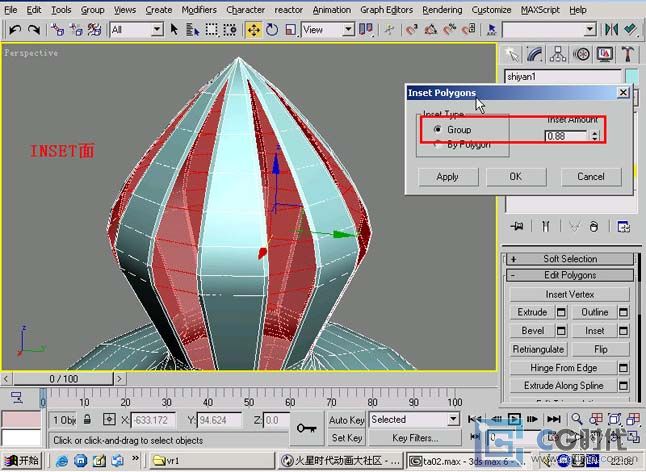Image resolution: width=646 pixels, height=472 pixels.
Task: Expand the Soft Selection rollout
Action: point(570,259)
